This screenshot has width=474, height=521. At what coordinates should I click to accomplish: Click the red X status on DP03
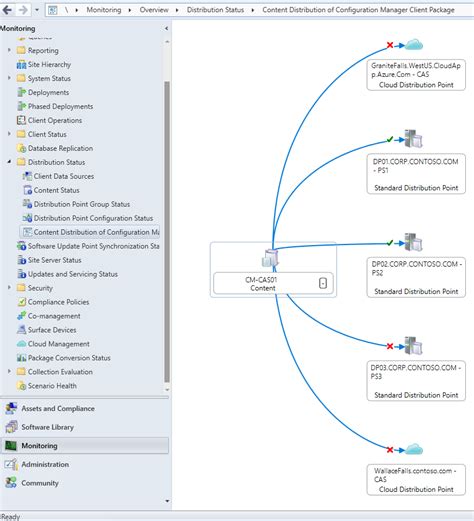pos(390,346)
